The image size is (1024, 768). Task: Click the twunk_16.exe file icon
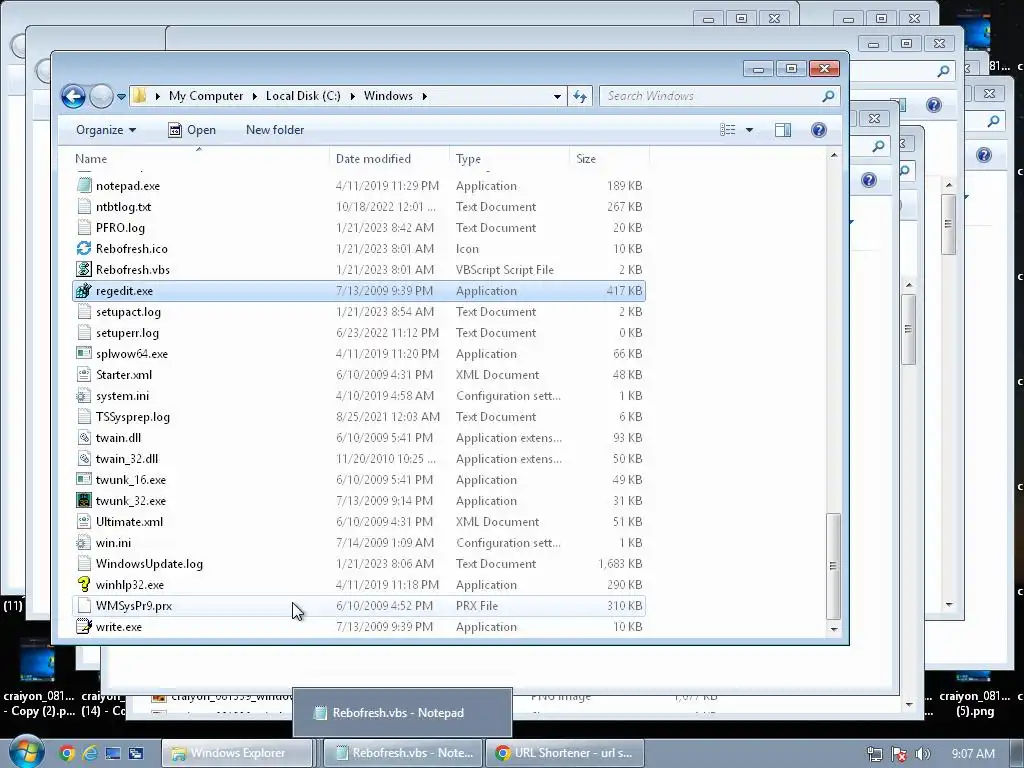click(x=84, y=479)
